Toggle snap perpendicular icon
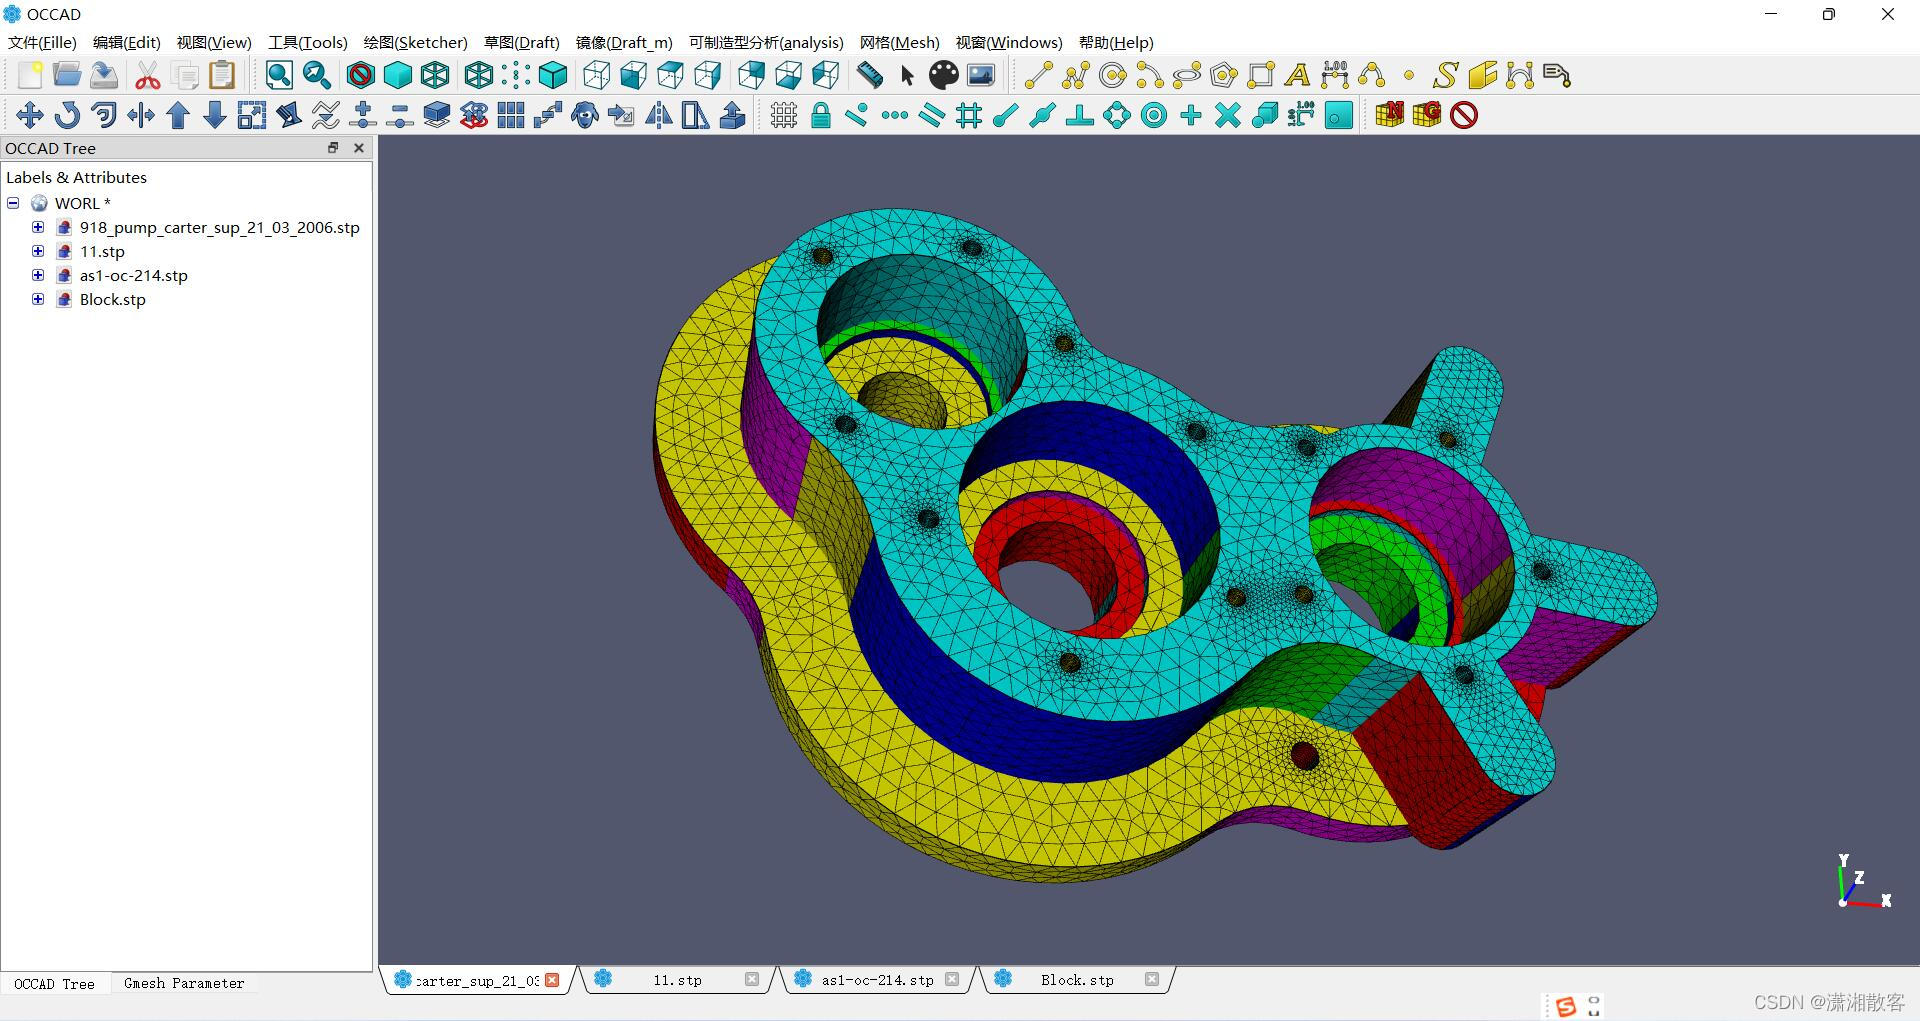 (1079, 116)
